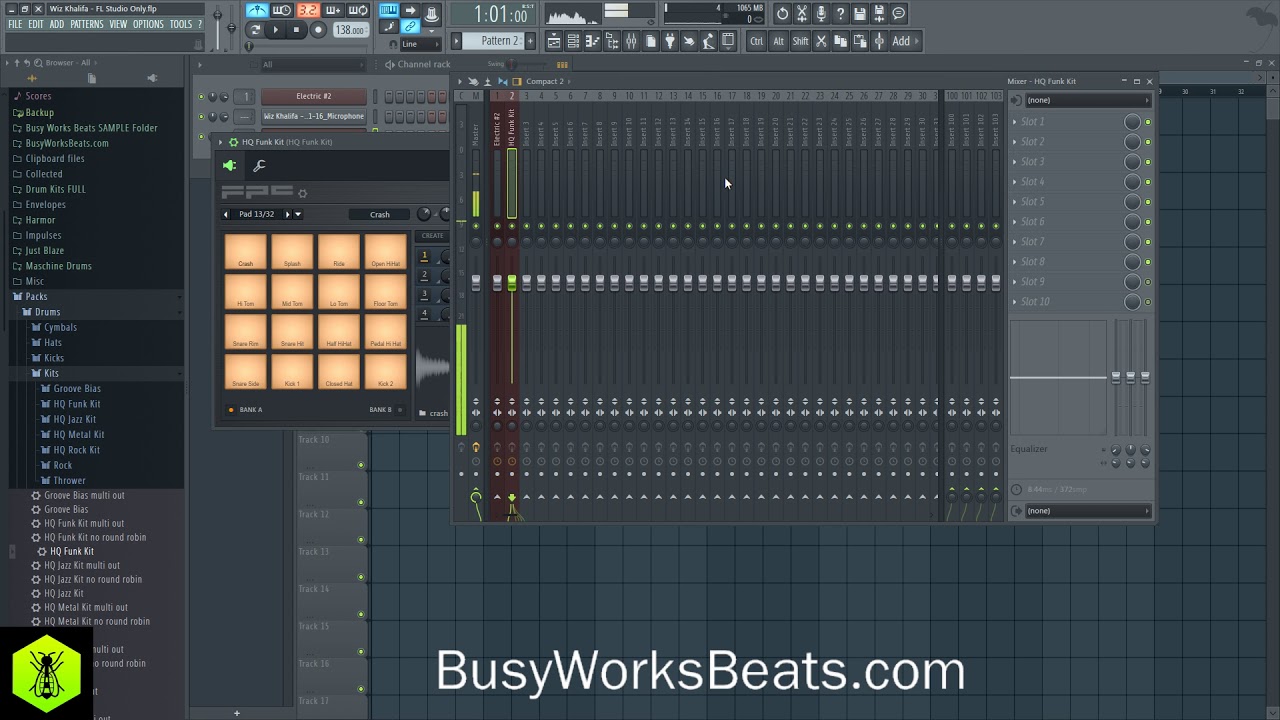1280x720 pixels.
Task: Toggle pattern/song mode button
Action: (x=255, y=30)
